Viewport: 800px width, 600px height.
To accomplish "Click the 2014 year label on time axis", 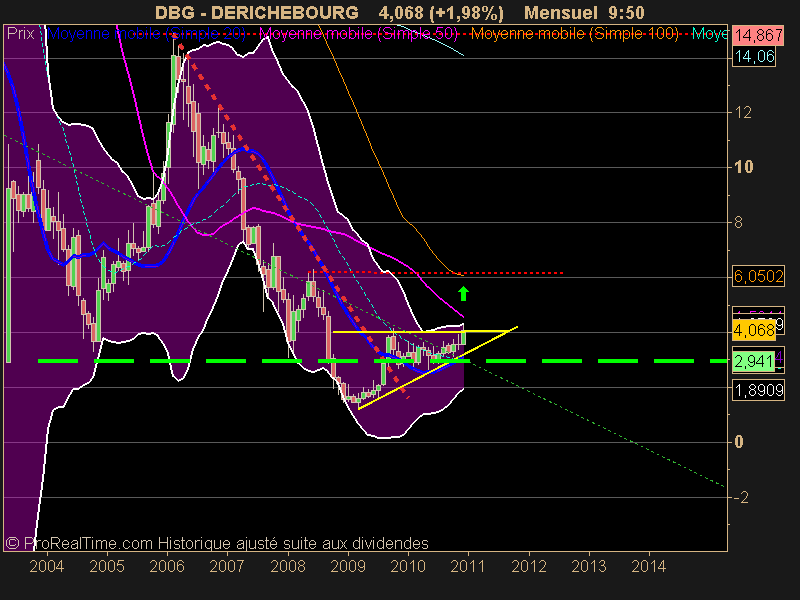I will pos(649,566).
